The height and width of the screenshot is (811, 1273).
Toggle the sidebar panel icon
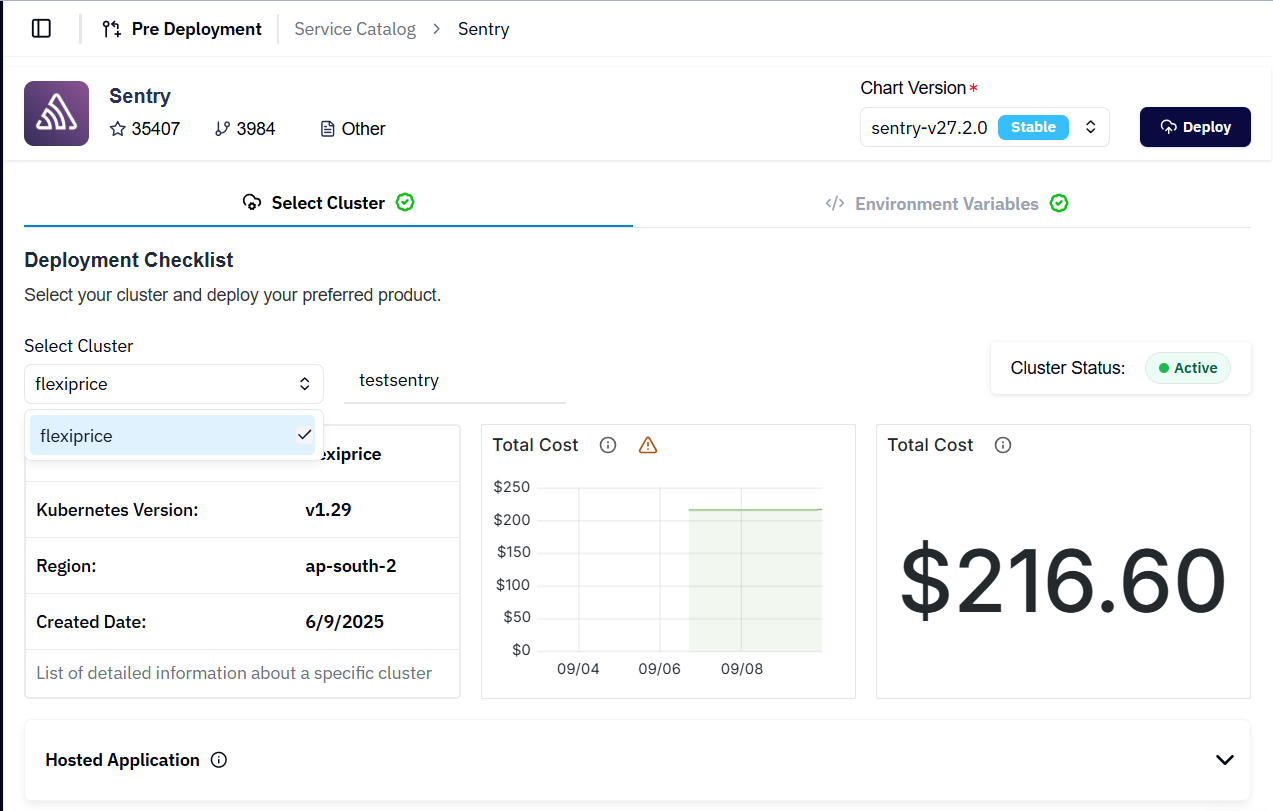41,29
